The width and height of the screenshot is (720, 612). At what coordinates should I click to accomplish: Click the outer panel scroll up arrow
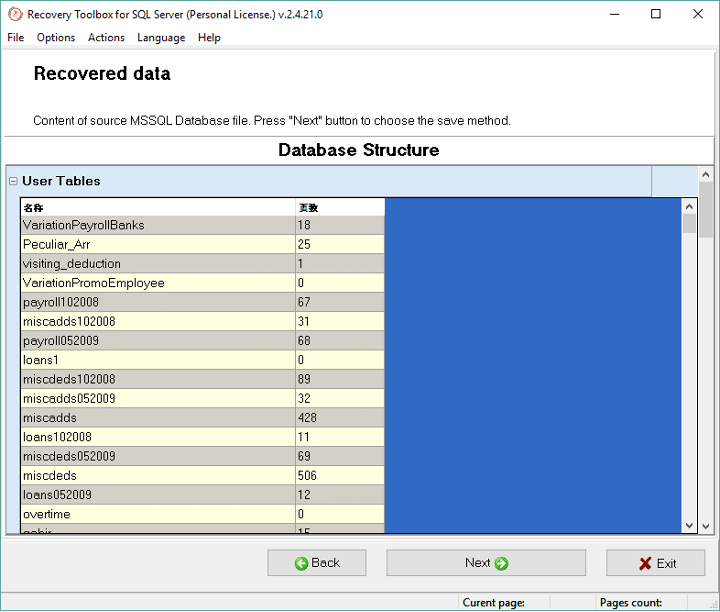706,174
